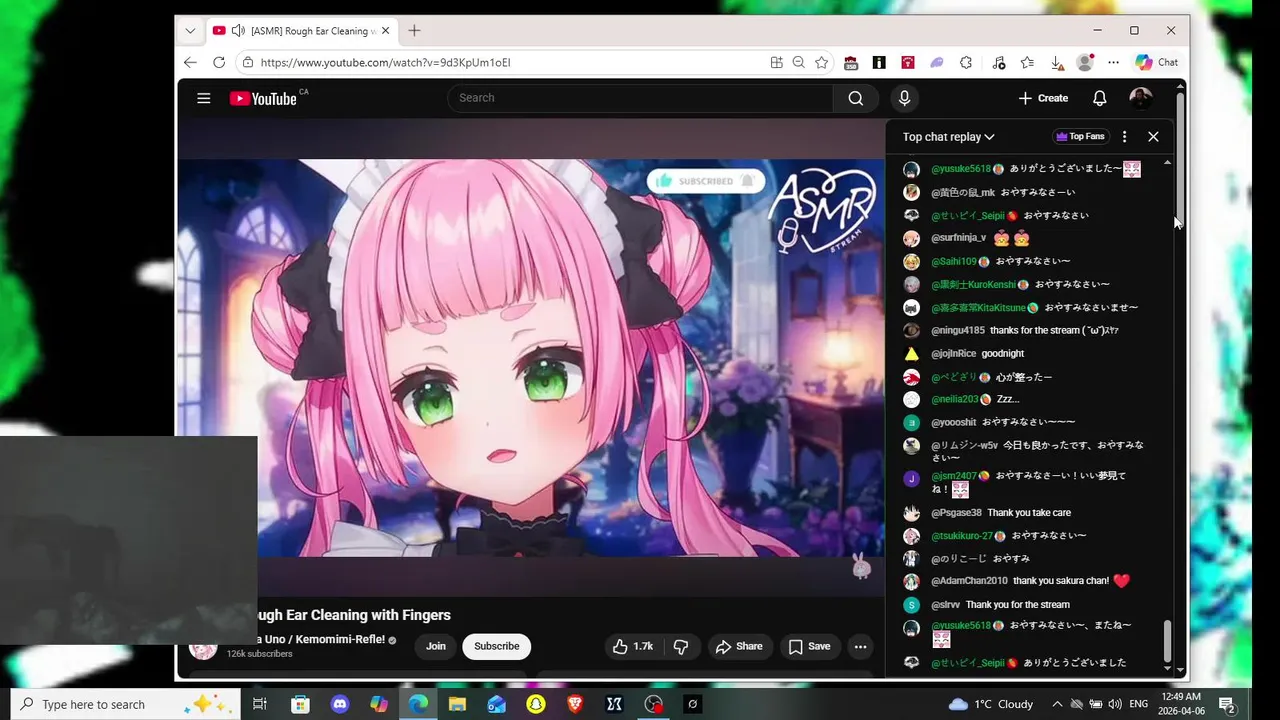Click the username @AdamChan2010 in chat
The image size is (1280, 720).
click(969, 581)
